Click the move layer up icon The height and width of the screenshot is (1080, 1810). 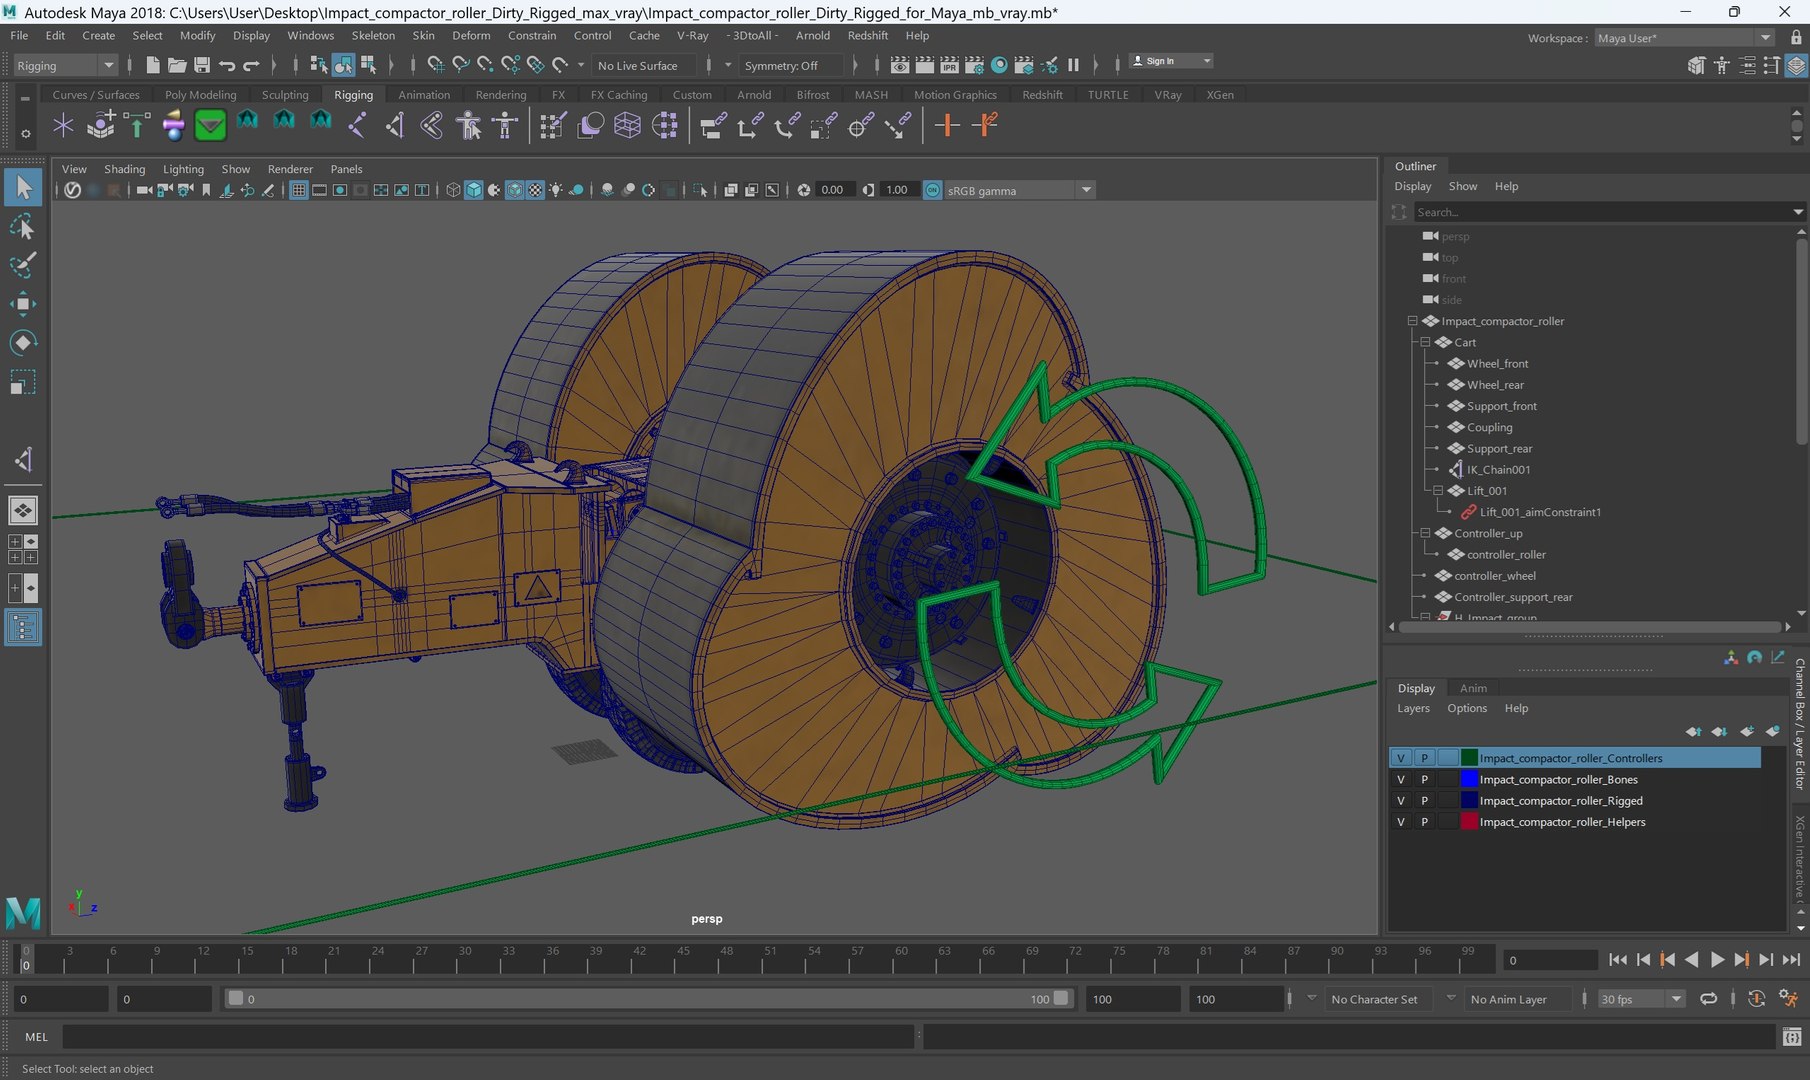click(1693, 731)
